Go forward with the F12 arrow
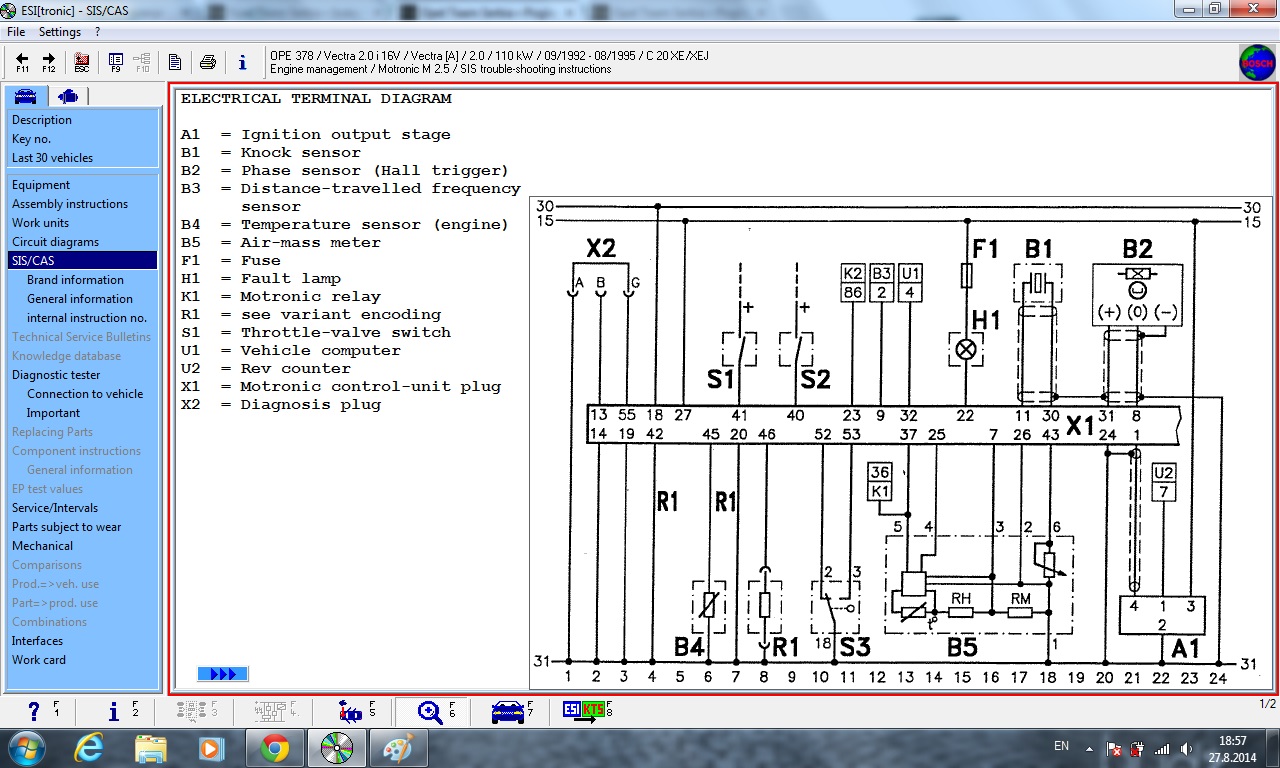1280x768 pixels. pyautogui.click(x=48, y=62)
